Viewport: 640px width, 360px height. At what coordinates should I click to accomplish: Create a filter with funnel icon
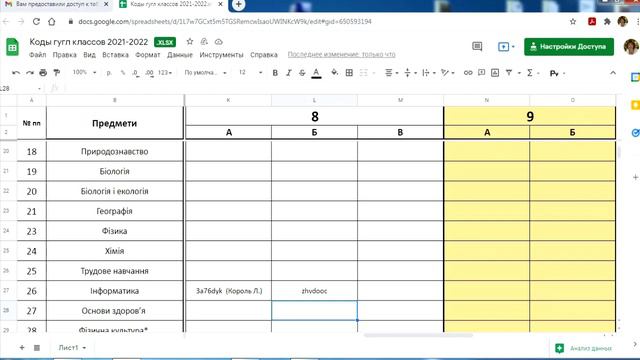[x=509, y=73]
